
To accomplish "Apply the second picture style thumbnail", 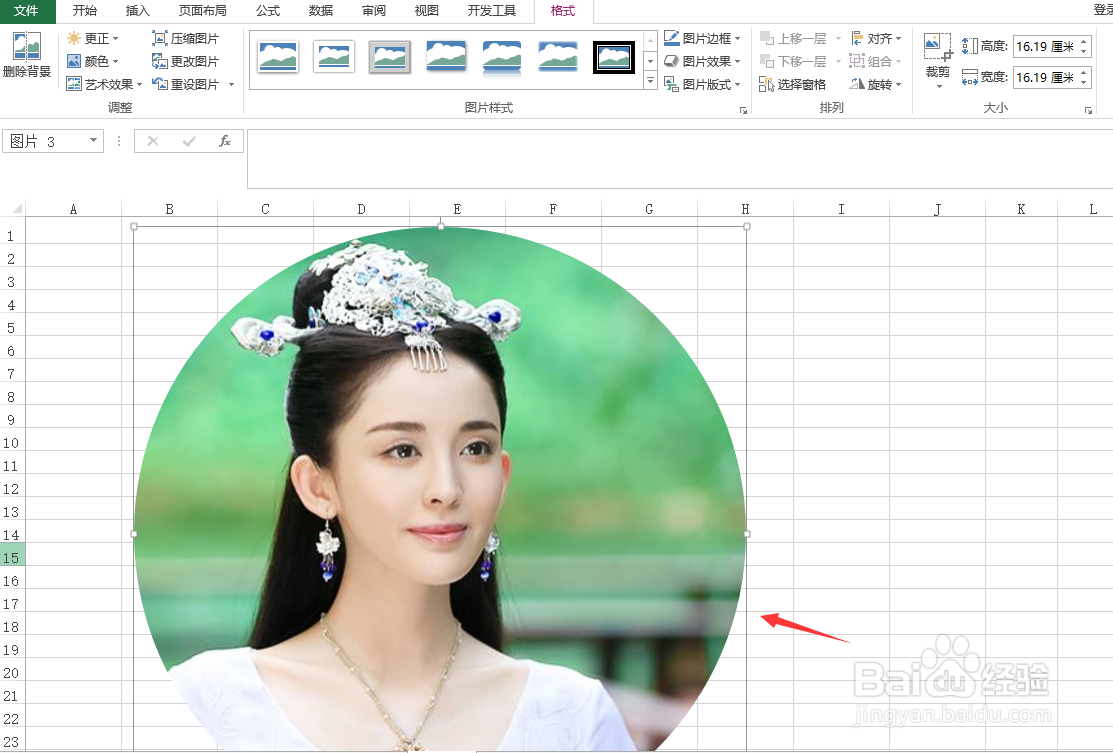I will pyautogui.click(x=334, y=57).
